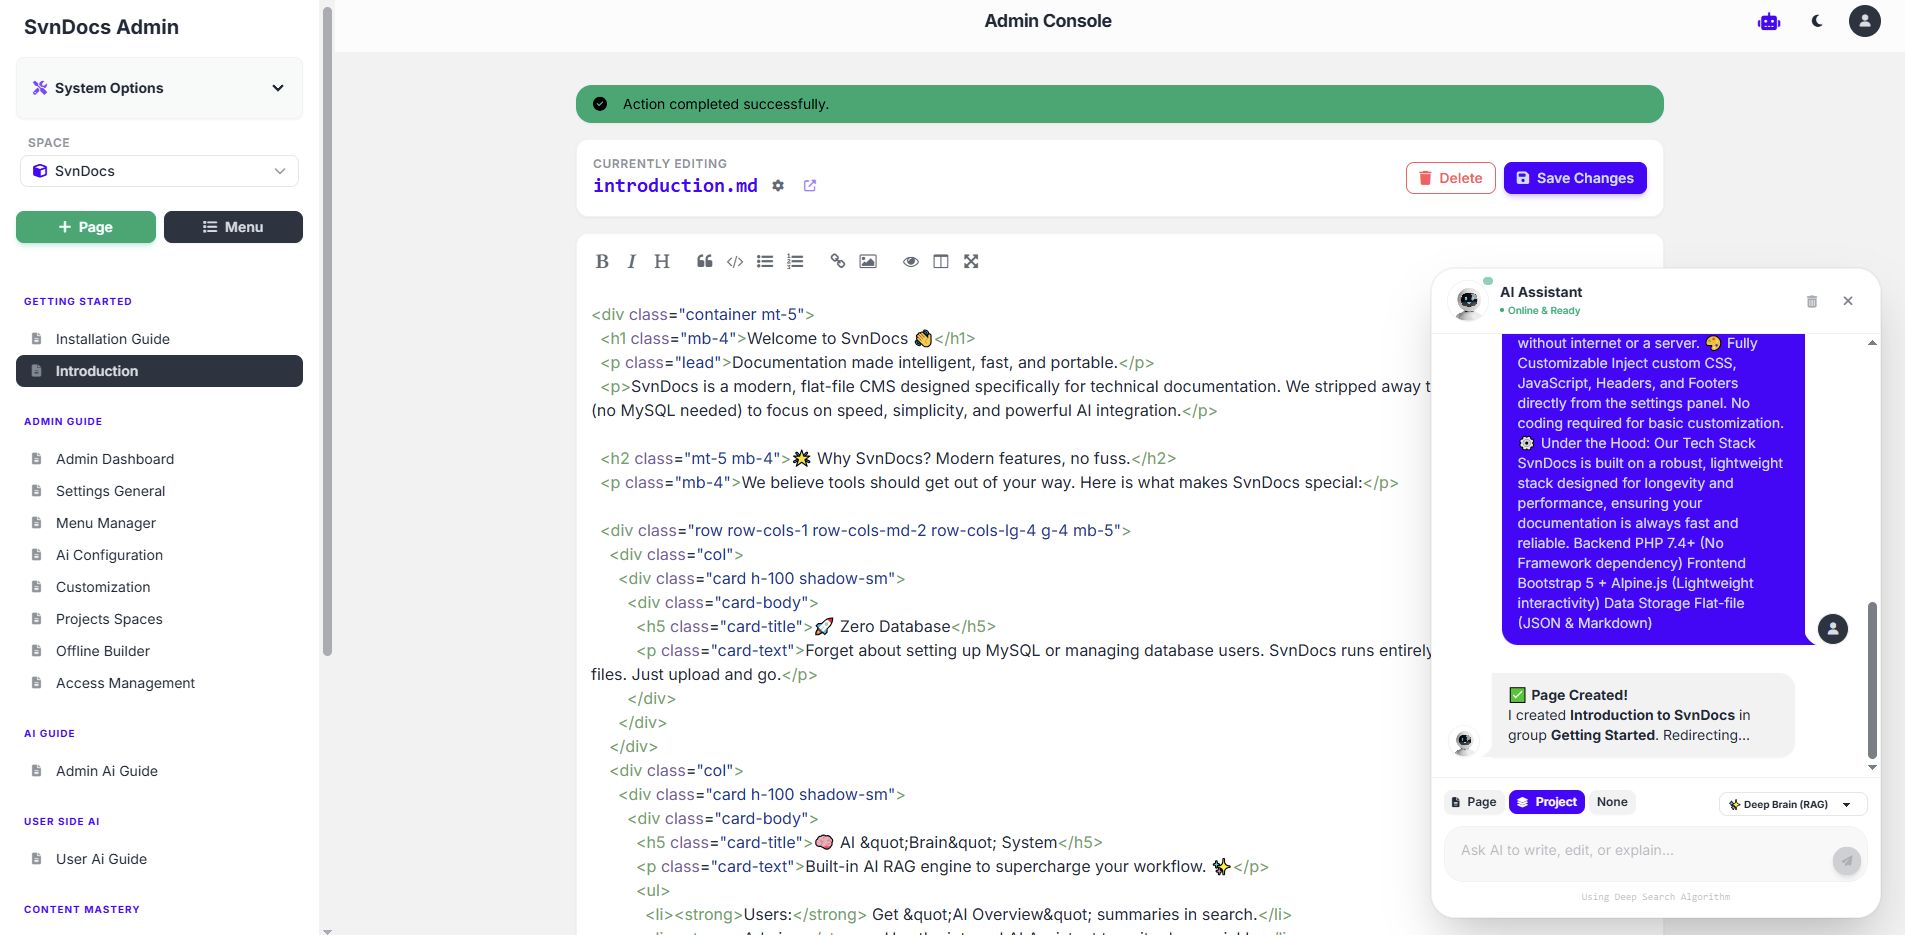
Task: Open page settings gear next to introduction.md
Action: pos(778,186)
